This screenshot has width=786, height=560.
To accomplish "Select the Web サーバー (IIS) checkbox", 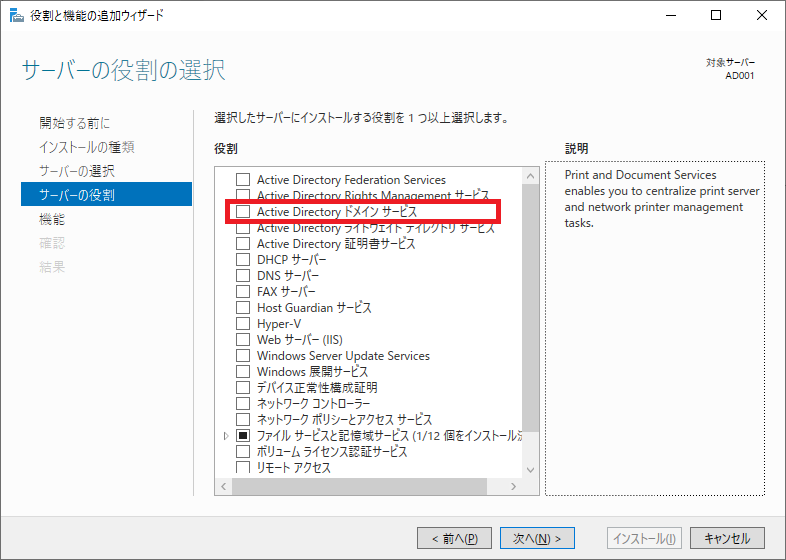I will click(243, 339).
